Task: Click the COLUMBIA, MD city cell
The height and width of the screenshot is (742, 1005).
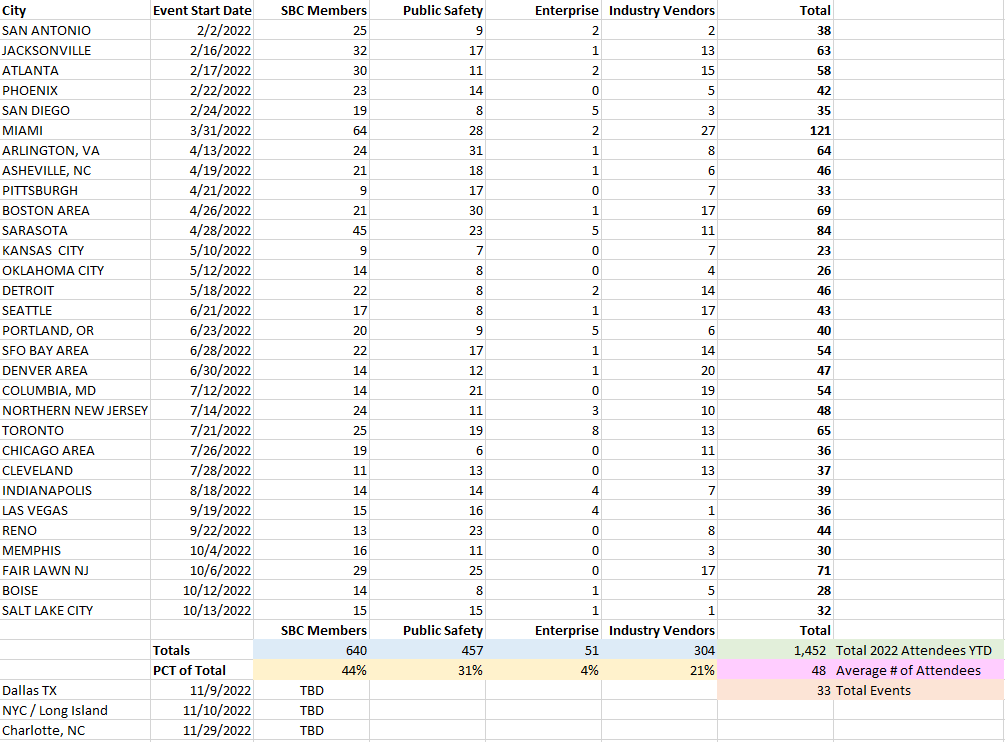Action: tap(75, 390)
